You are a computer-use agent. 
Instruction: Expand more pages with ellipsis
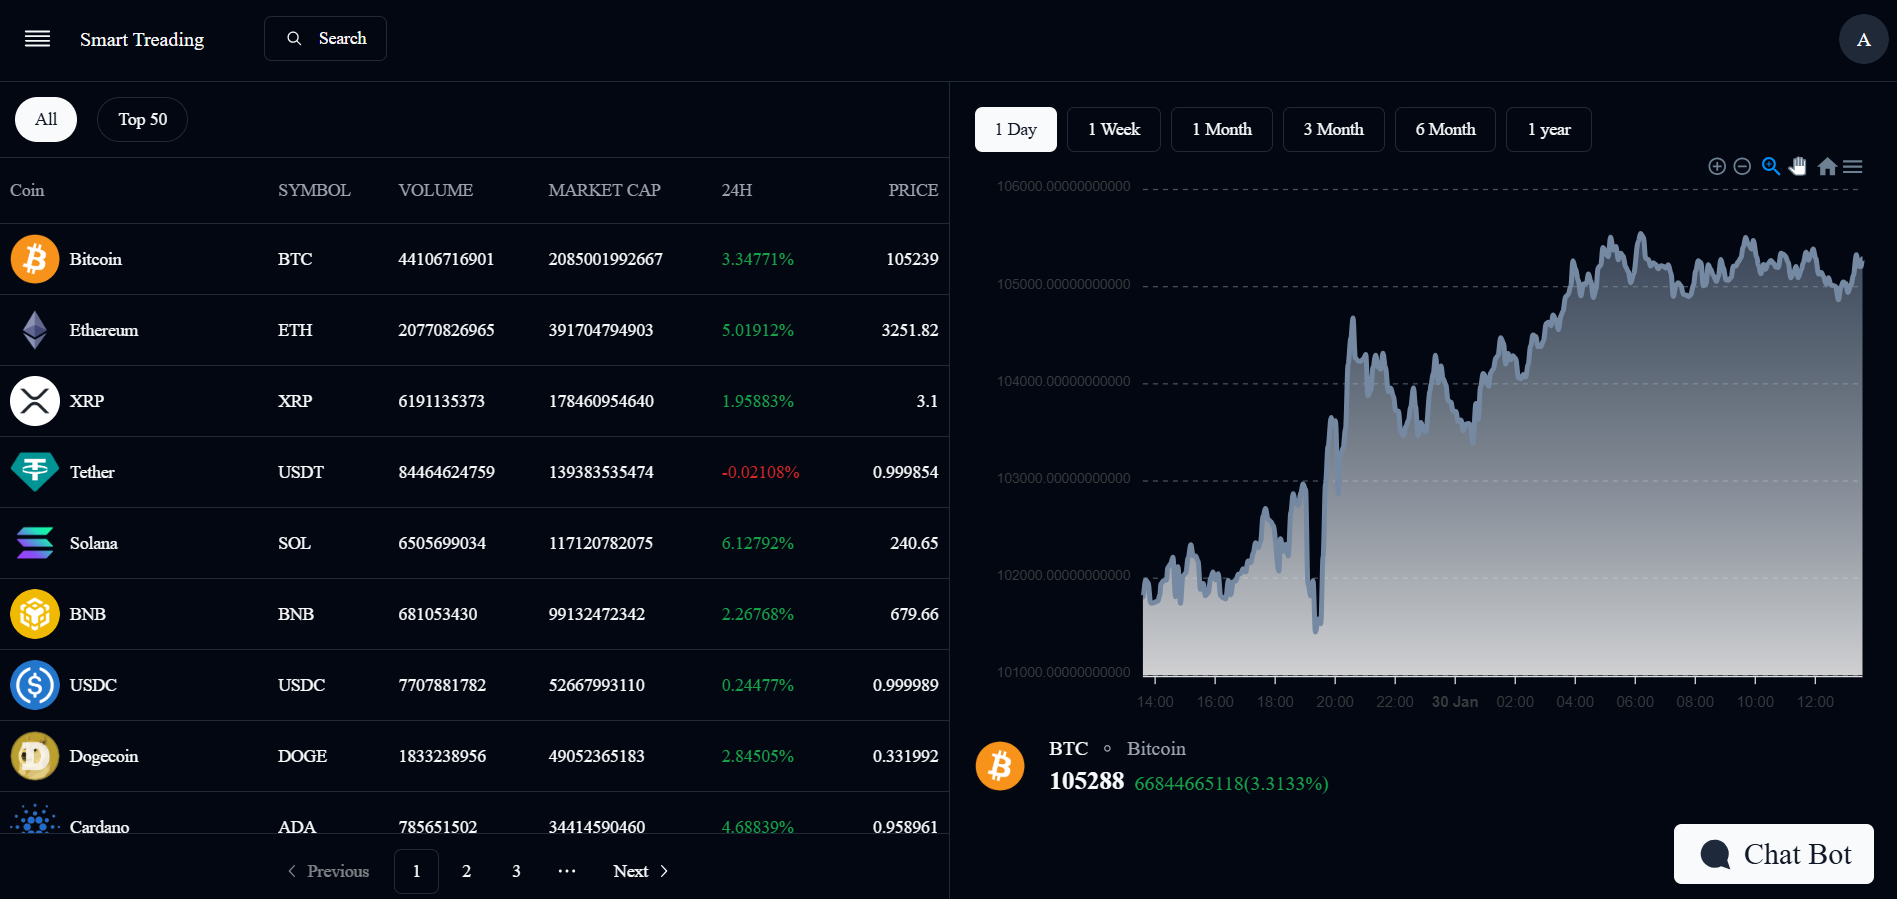567,871
